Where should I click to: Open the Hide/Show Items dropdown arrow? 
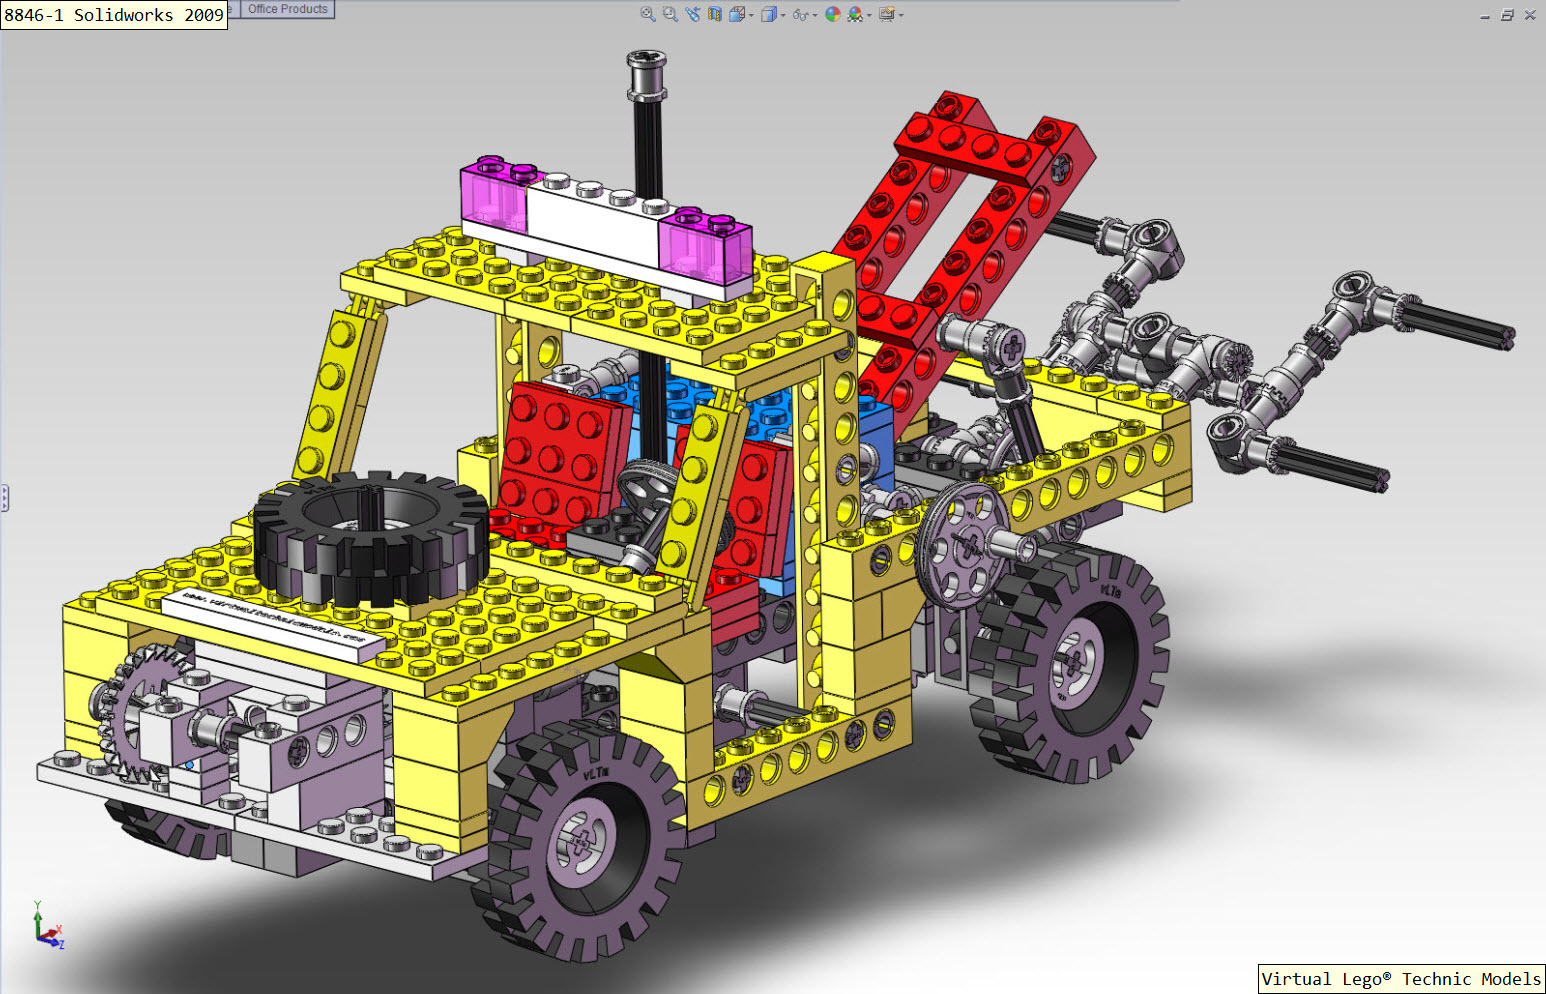pyautogui.click(x=815, y=15)
